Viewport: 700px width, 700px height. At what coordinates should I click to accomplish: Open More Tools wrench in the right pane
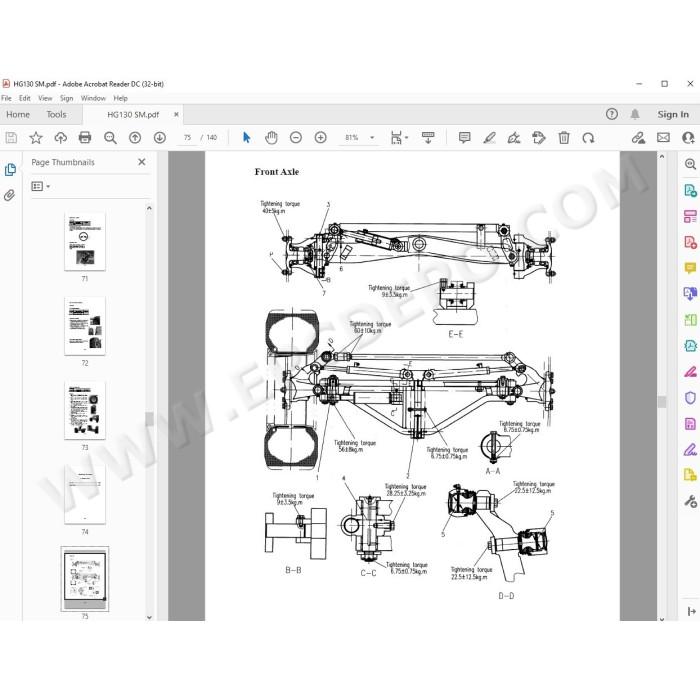pyautogui.click(x=690, y=502)
